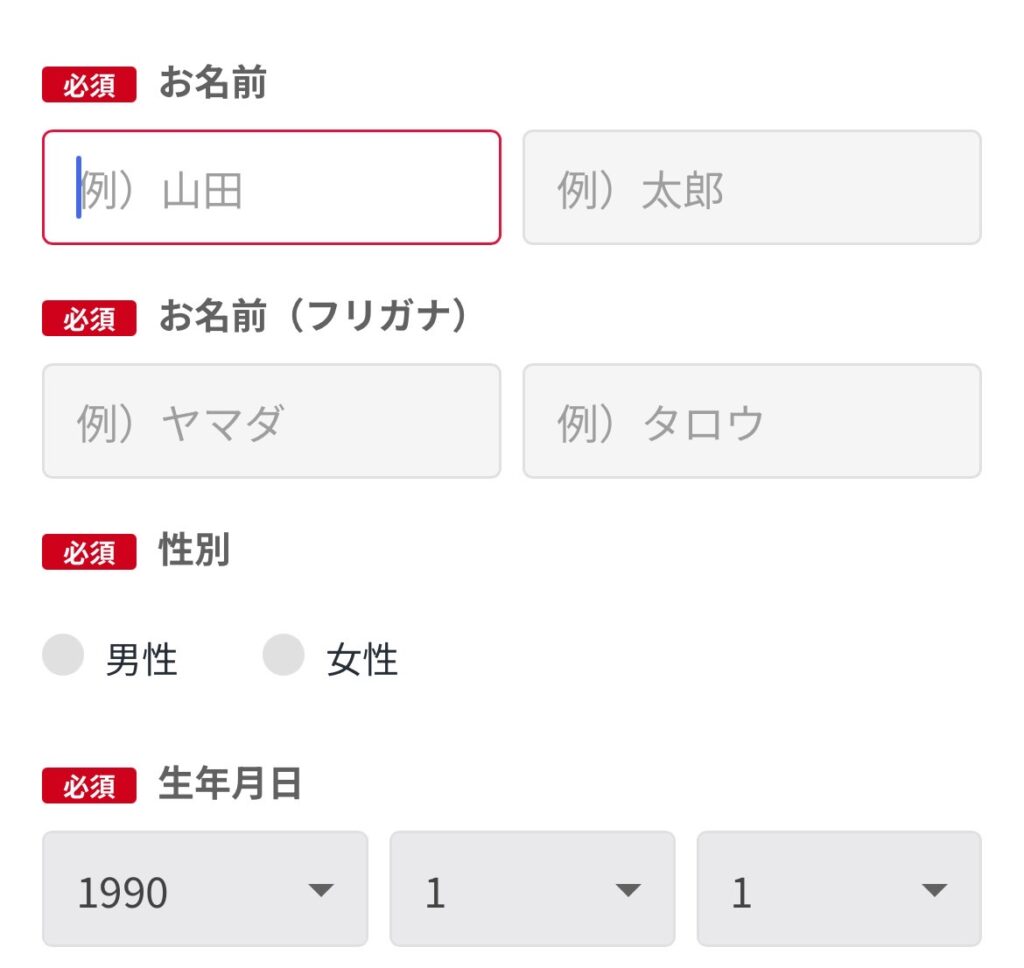Click the birth day dropdown arrow icon

pyautogui.click(x=934, y=889)
